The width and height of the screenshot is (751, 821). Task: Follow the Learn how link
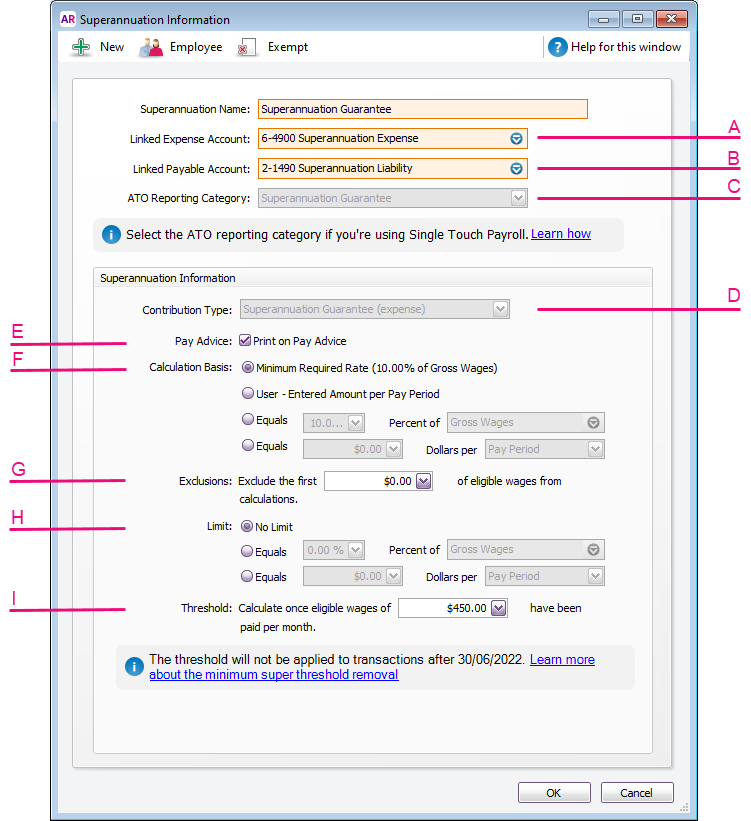[561, 234]
